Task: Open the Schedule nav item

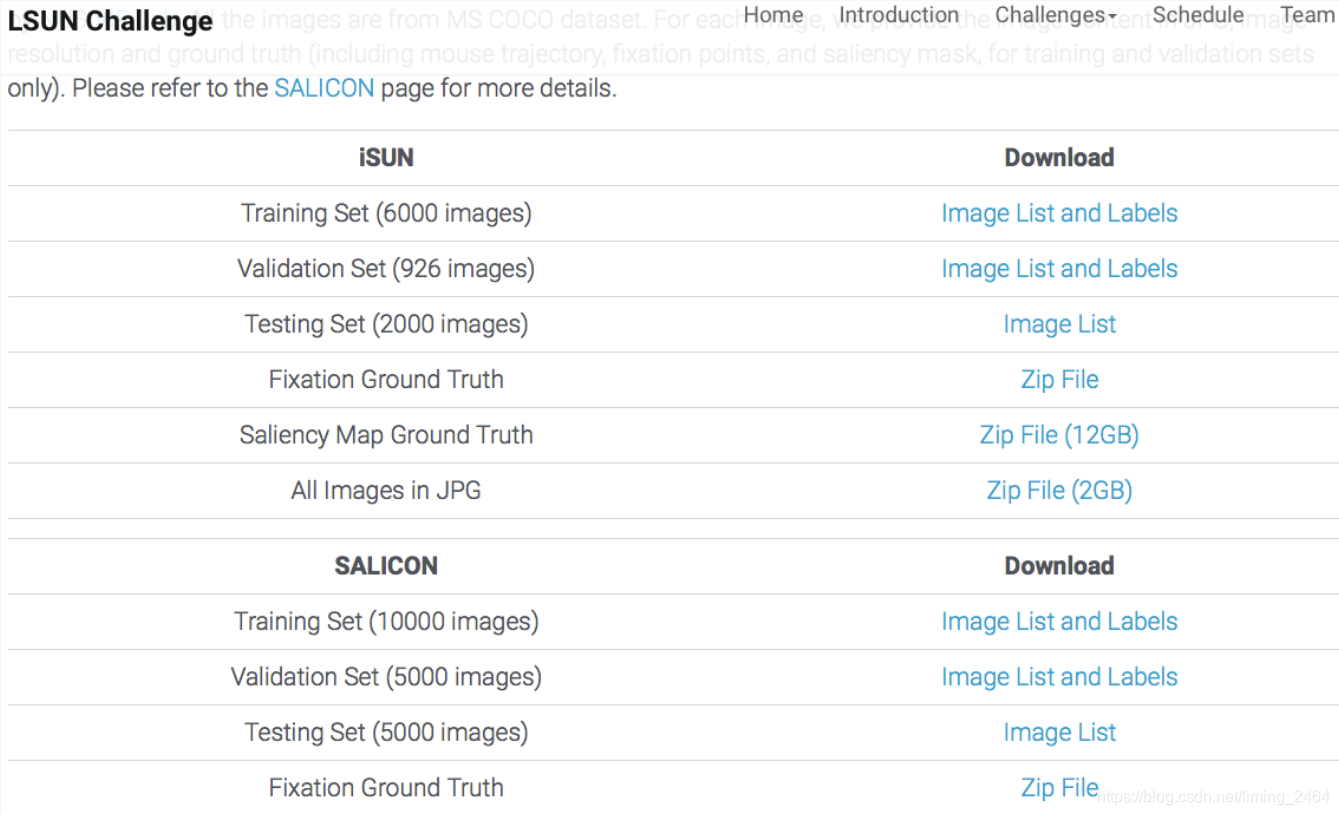Action: point(1198,15)
